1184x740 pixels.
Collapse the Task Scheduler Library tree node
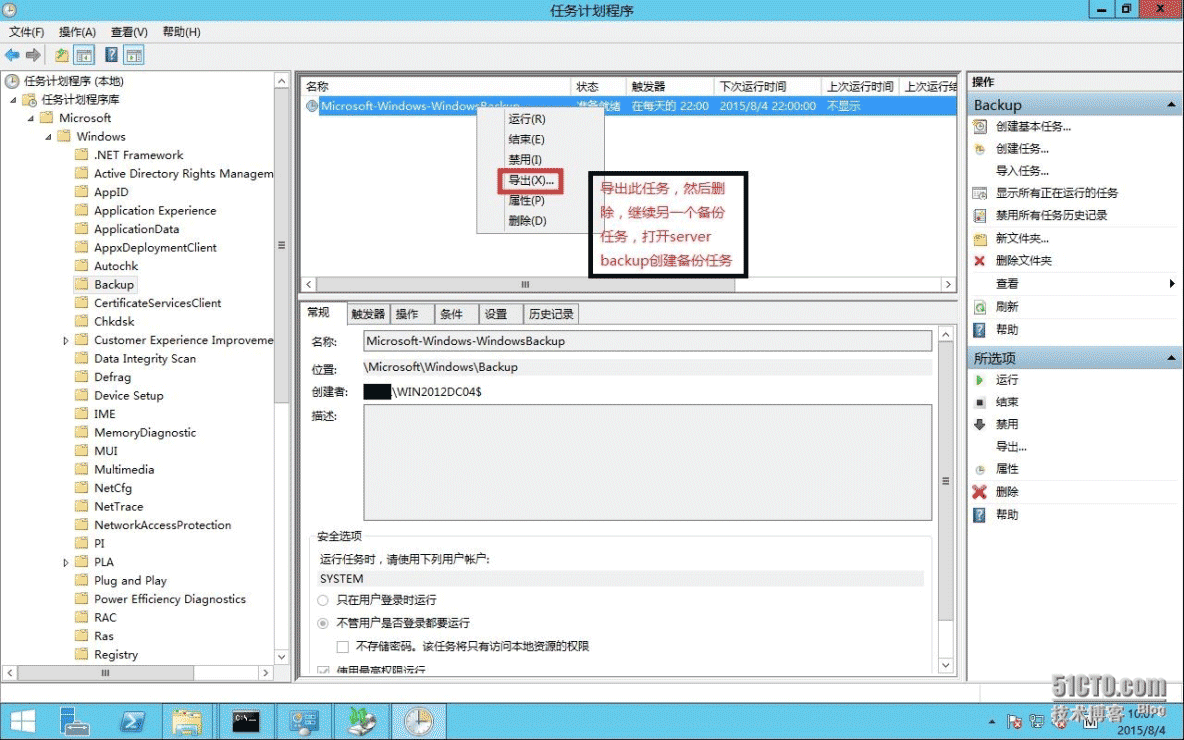coord(13,100)
